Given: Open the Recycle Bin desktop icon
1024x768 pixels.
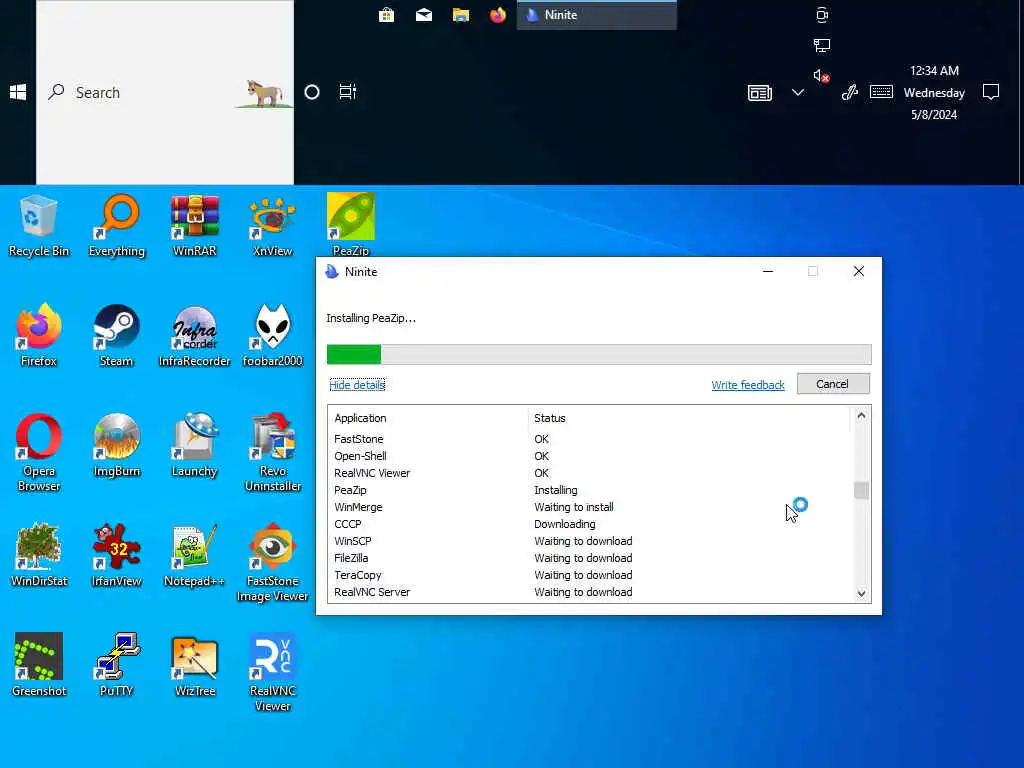Looking at the screenshot, I should [39, 225].
